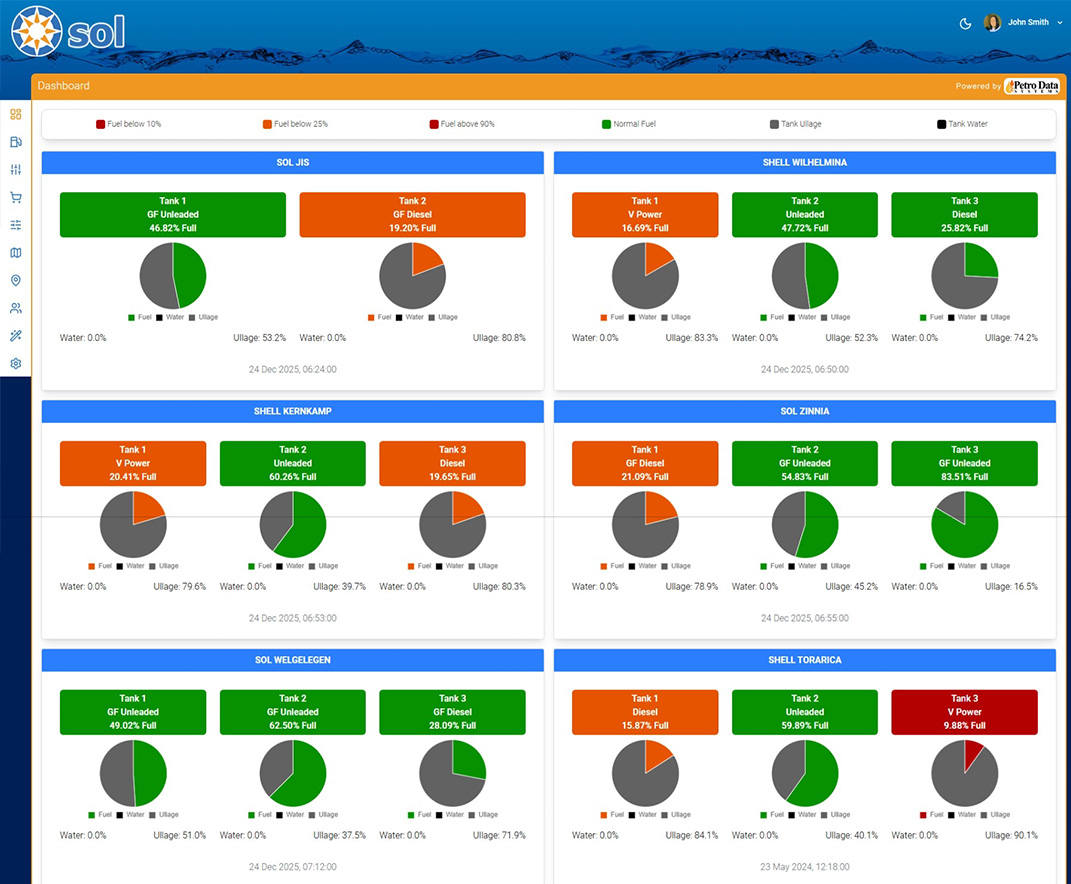Click the Tank Ullage legend swatch

pyautogui.click(x=774, y=124)
